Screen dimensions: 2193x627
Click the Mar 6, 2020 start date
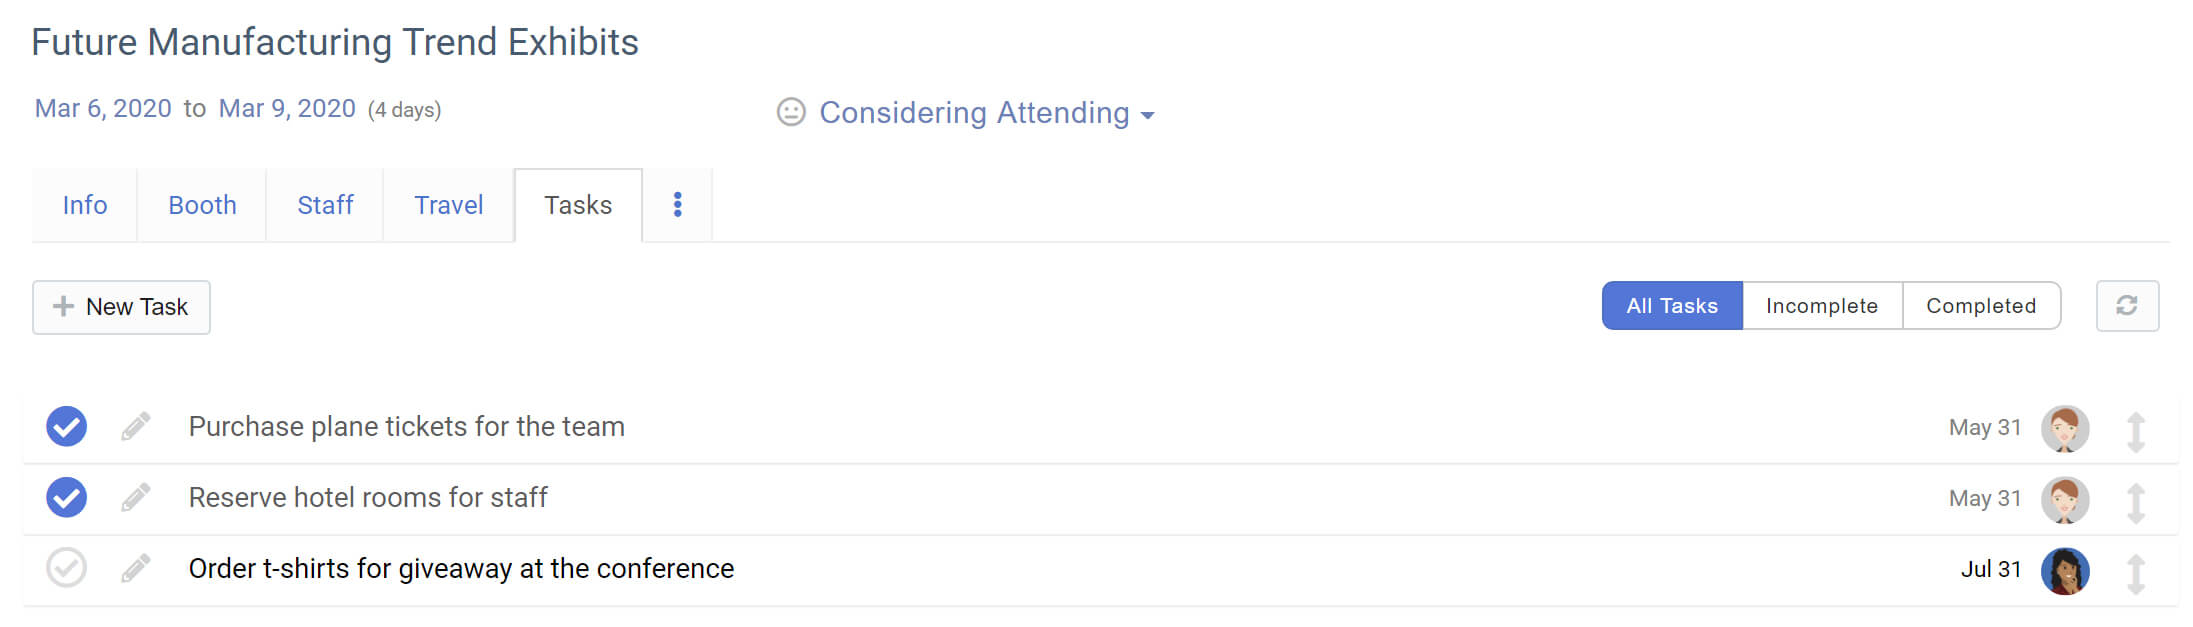point(103,109)
